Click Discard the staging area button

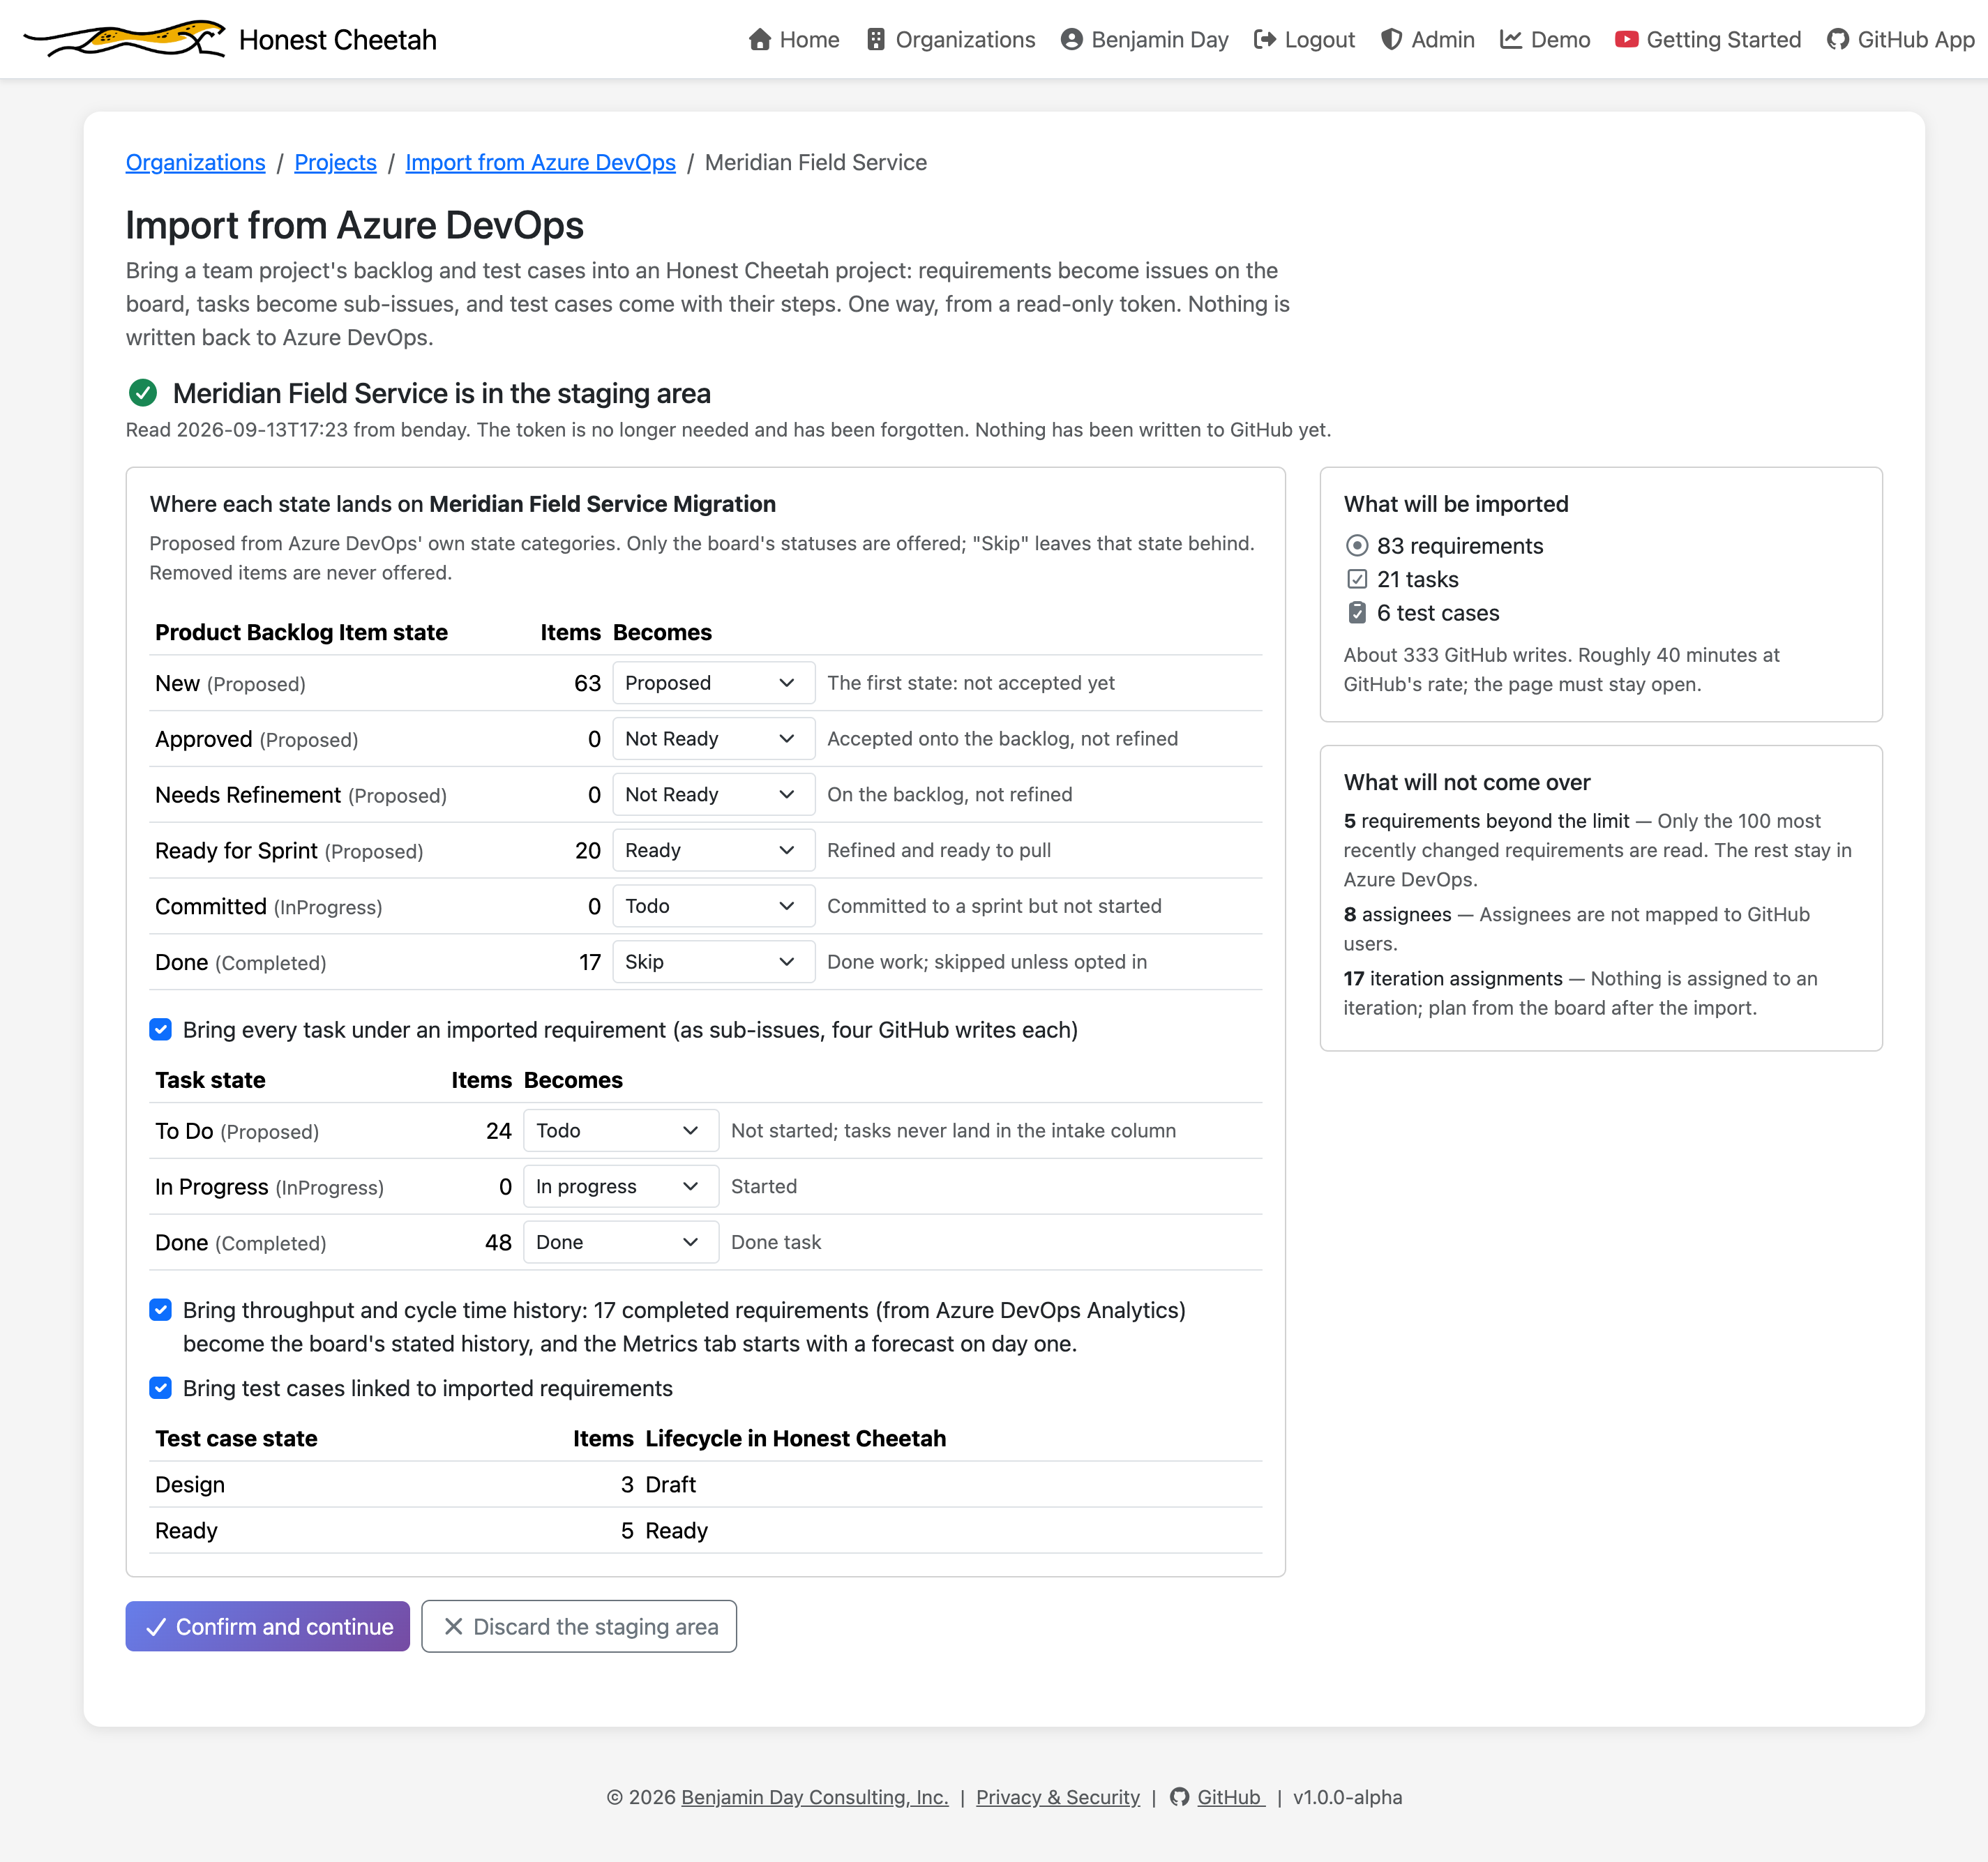(579, 1627)
